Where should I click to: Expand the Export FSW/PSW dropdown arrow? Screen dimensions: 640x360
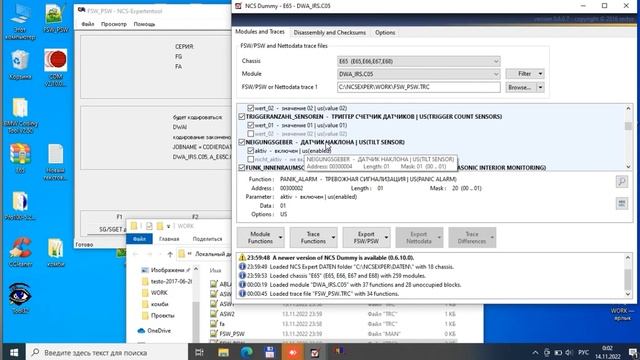[x=387, y=238]
